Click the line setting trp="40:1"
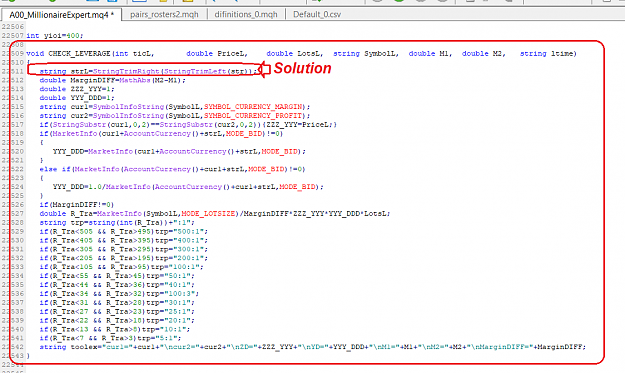The height and width of the screenshot is (373, 625). pos(117,285)
